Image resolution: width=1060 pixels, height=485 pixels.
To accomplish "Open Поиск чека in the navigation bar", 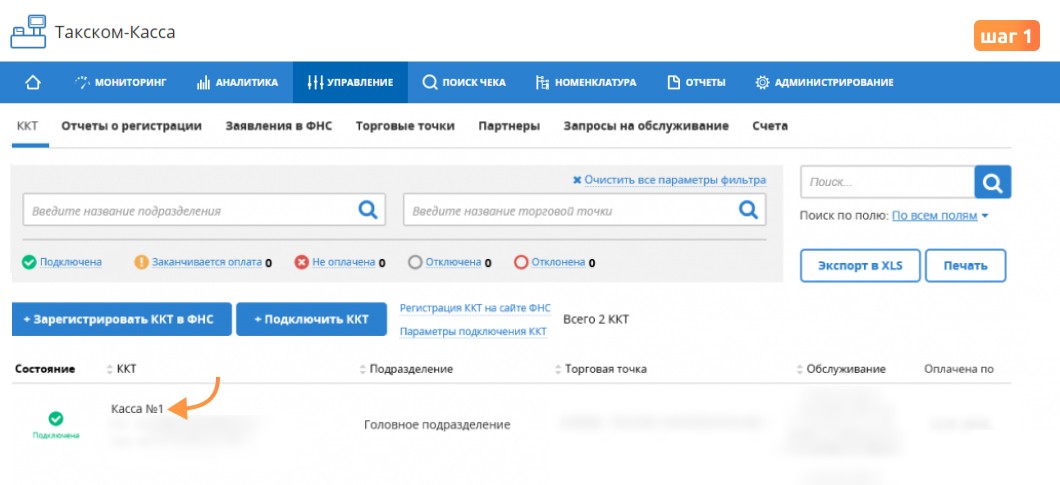I will pos(464,83).
